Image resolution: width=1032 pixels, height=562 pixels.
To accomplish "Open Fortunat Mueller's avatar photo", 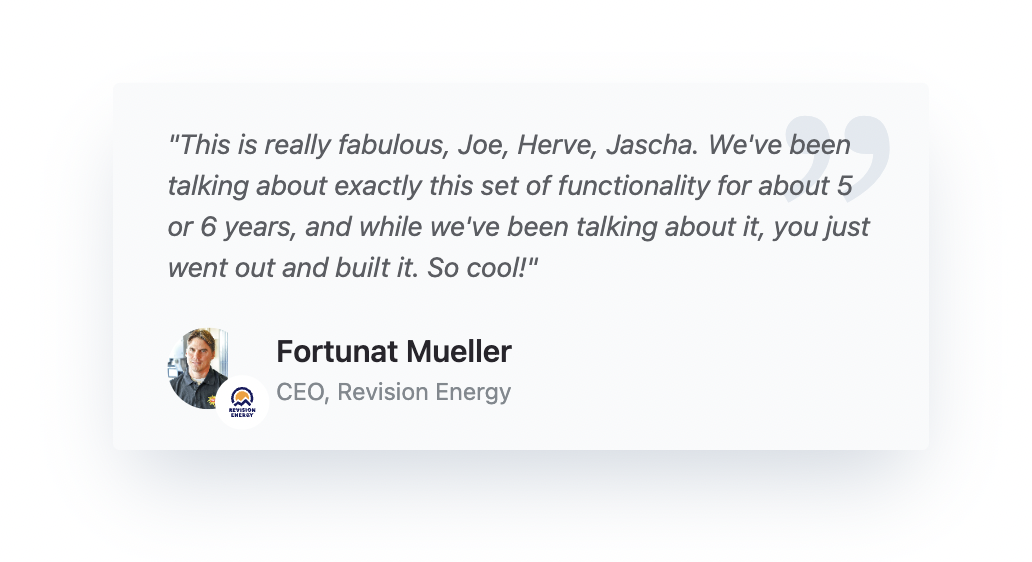I will click(x=196, y=364).
